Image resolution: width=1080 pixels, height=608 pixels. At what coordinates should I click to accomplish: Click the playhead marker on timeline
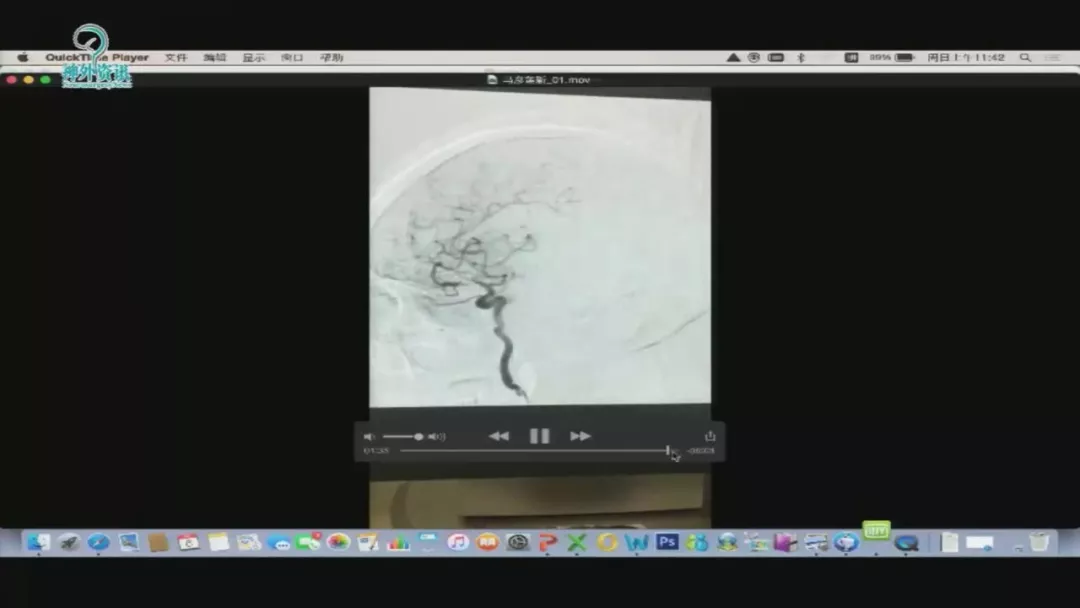pyautogui.click(x=667, y=451)
